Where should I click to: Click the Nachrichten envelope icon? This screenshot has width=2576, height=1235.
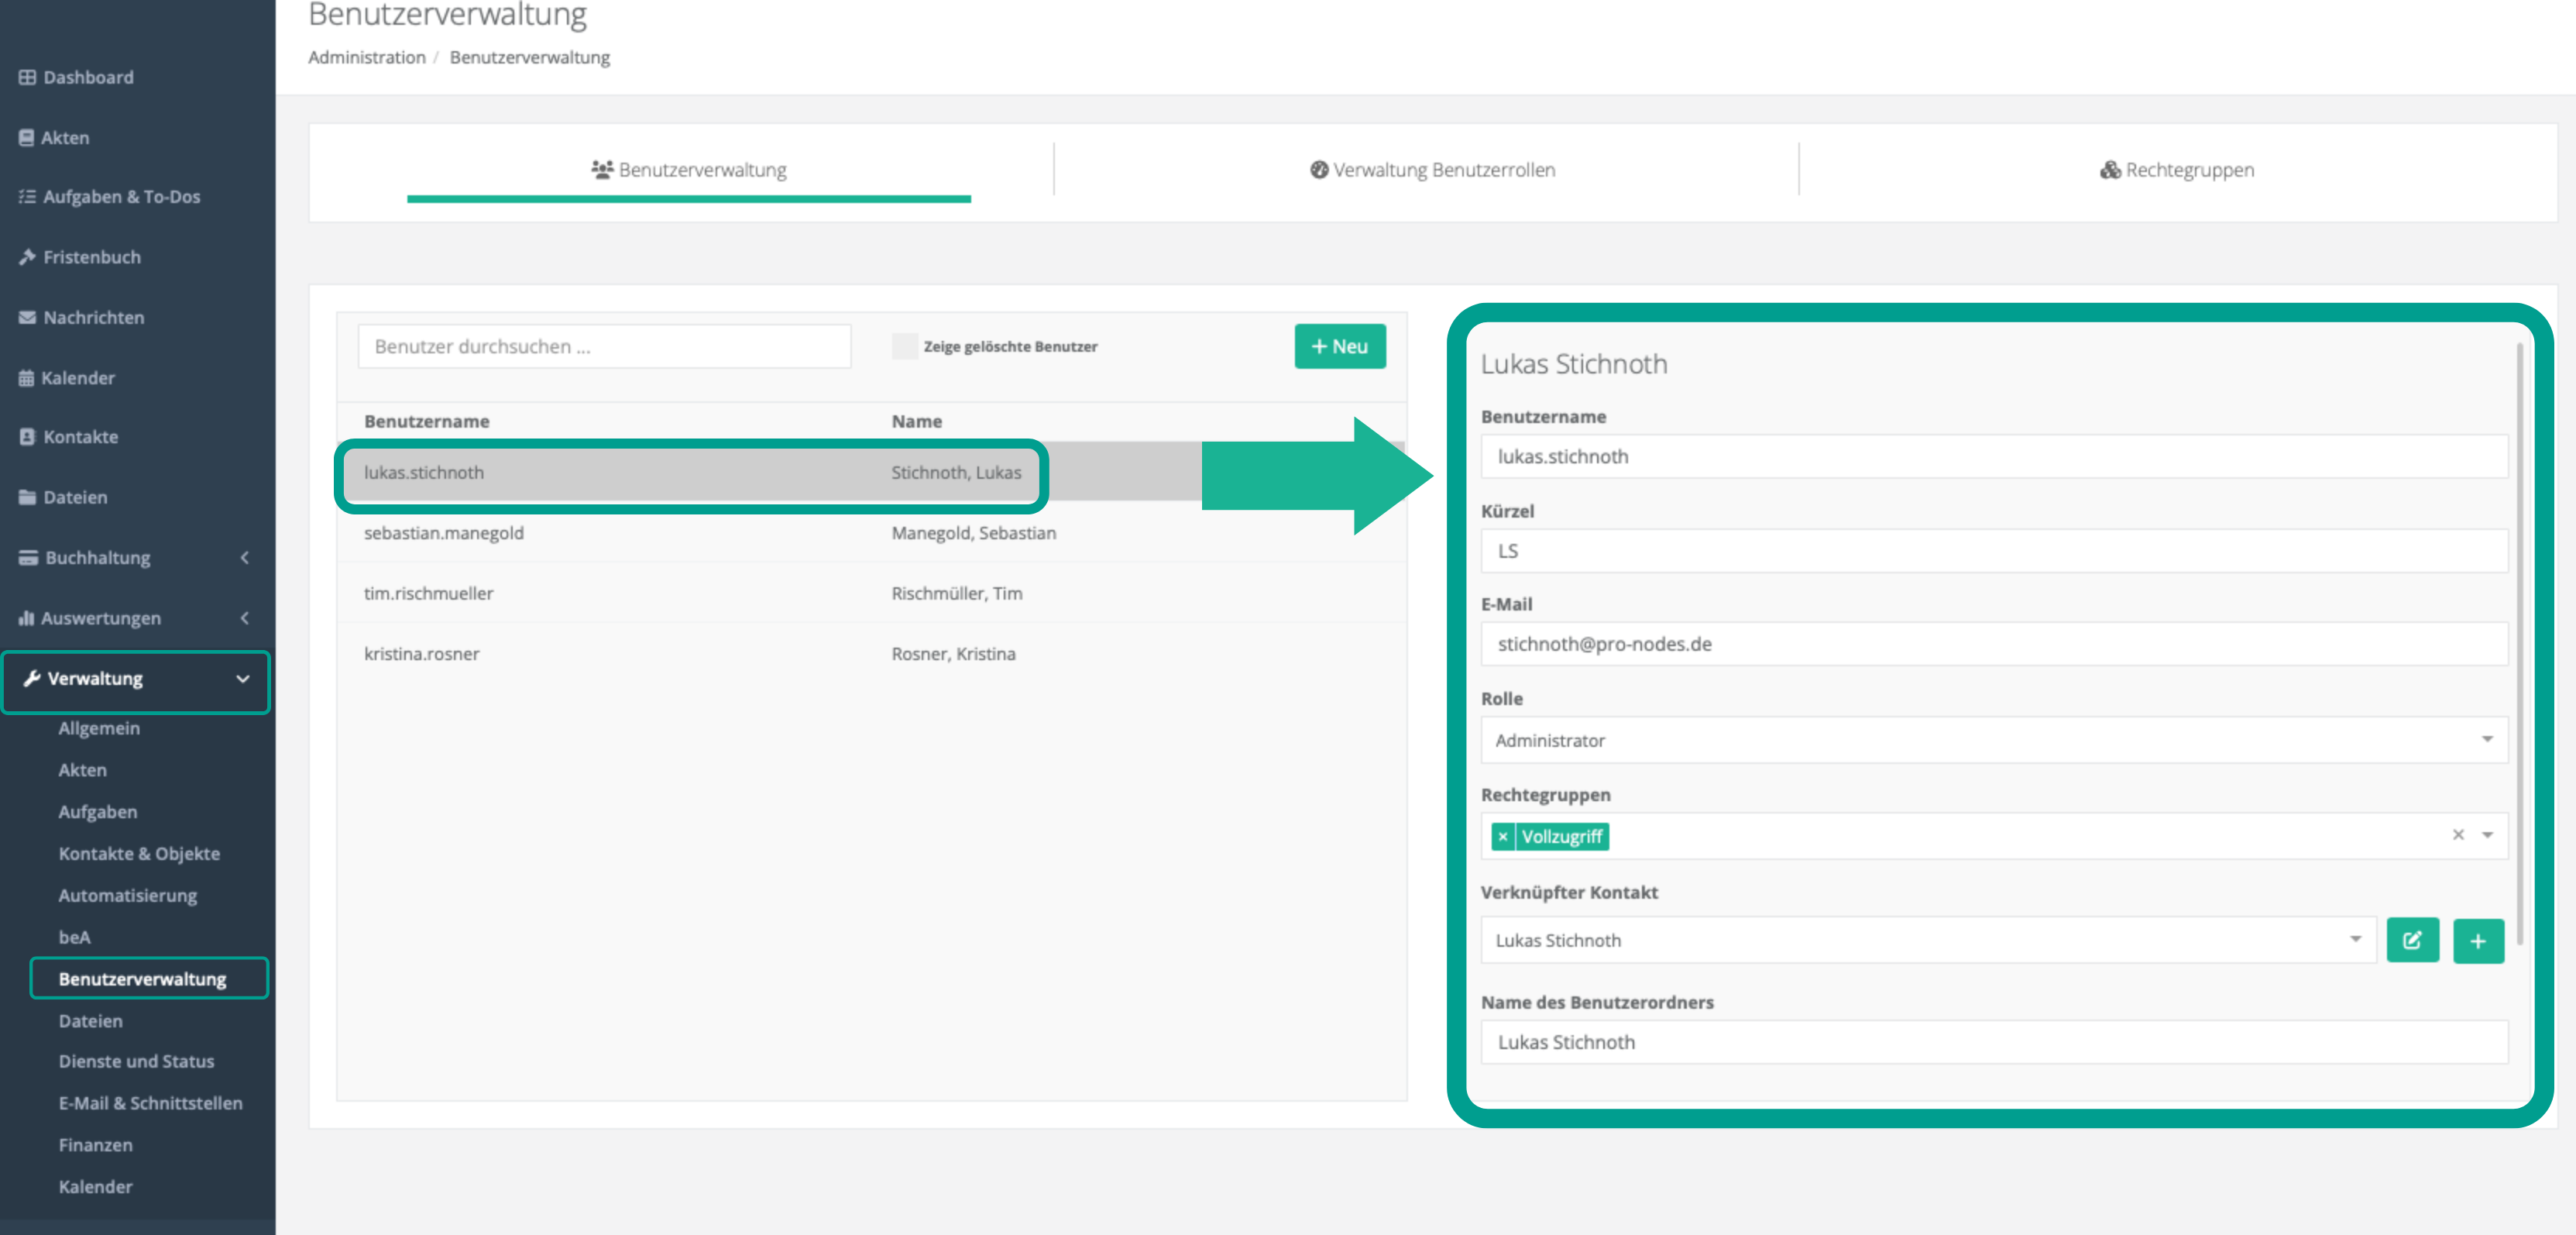pyautogui.click(x=27, y=317)
